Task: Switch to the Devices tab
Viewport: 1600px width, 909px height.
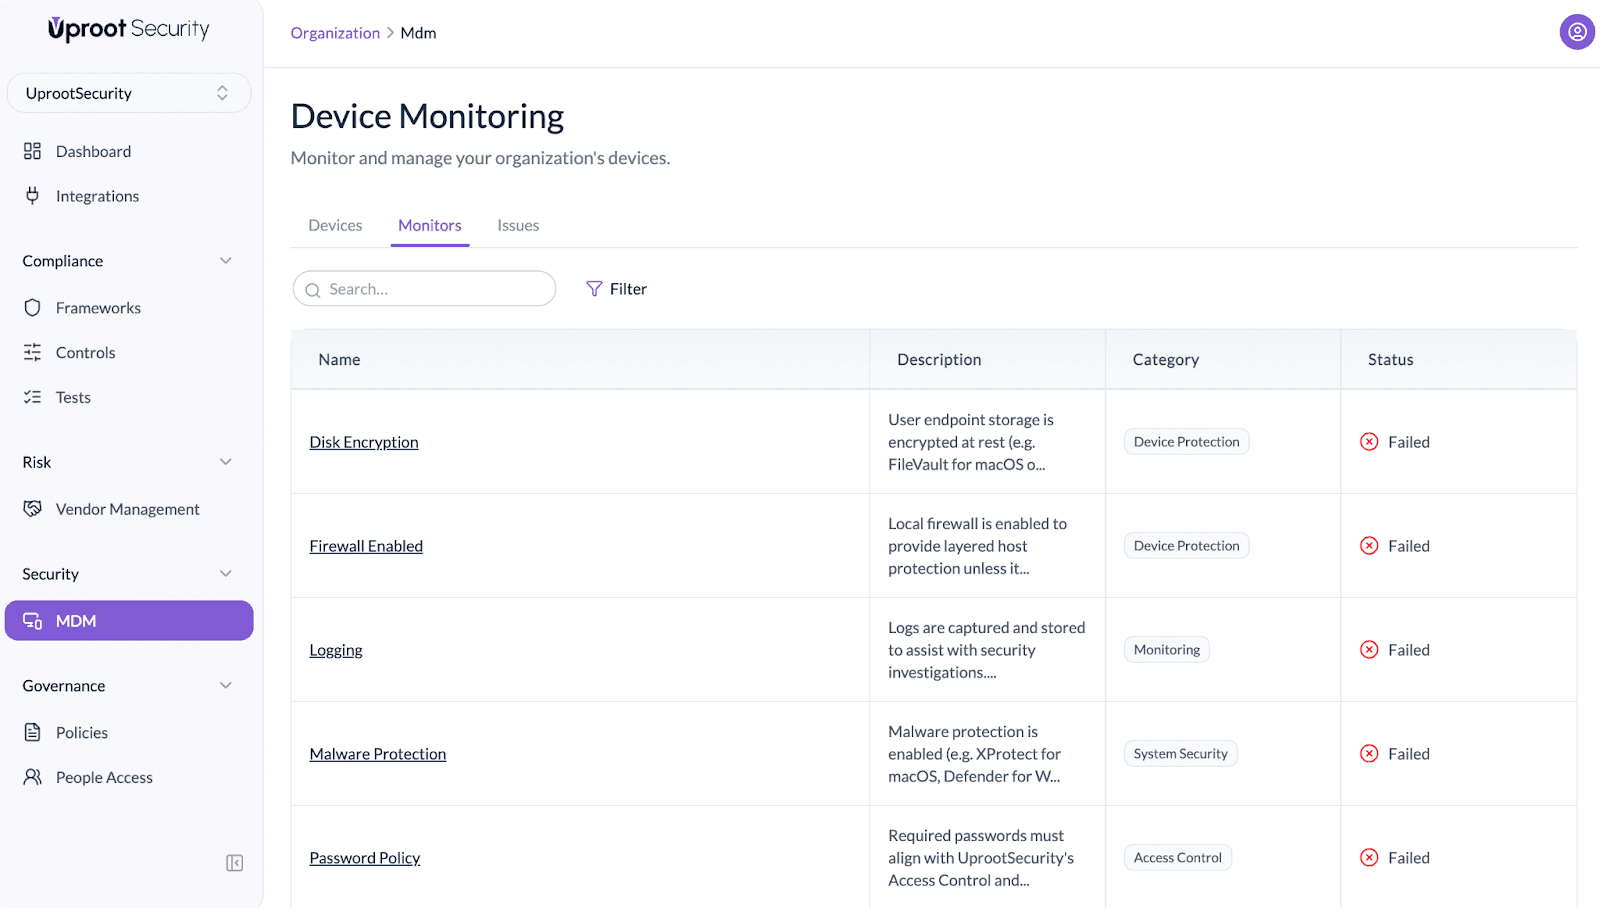Action: point(335,226)
